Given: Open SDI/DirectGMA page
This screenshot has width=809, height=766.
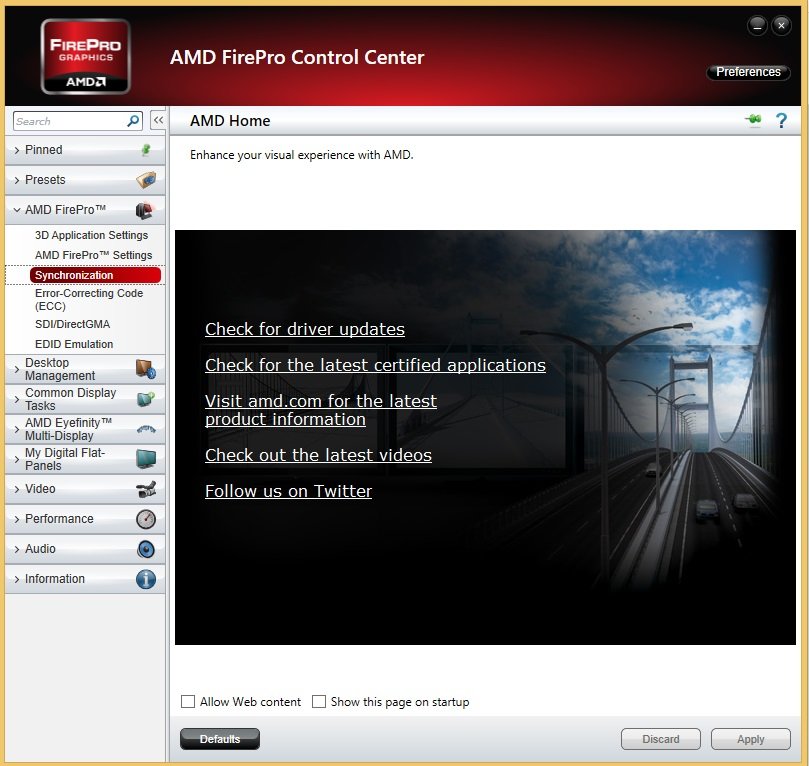Looking at the screenshot, I should coord(72,324).
